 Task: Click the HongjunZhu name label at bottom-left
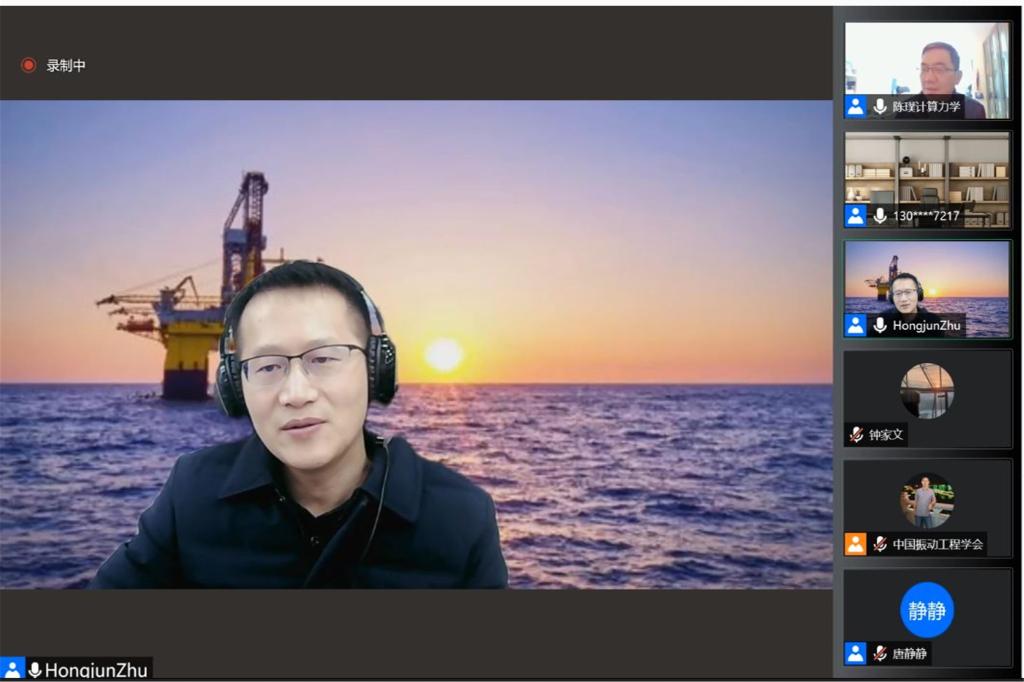coord(96,670)
